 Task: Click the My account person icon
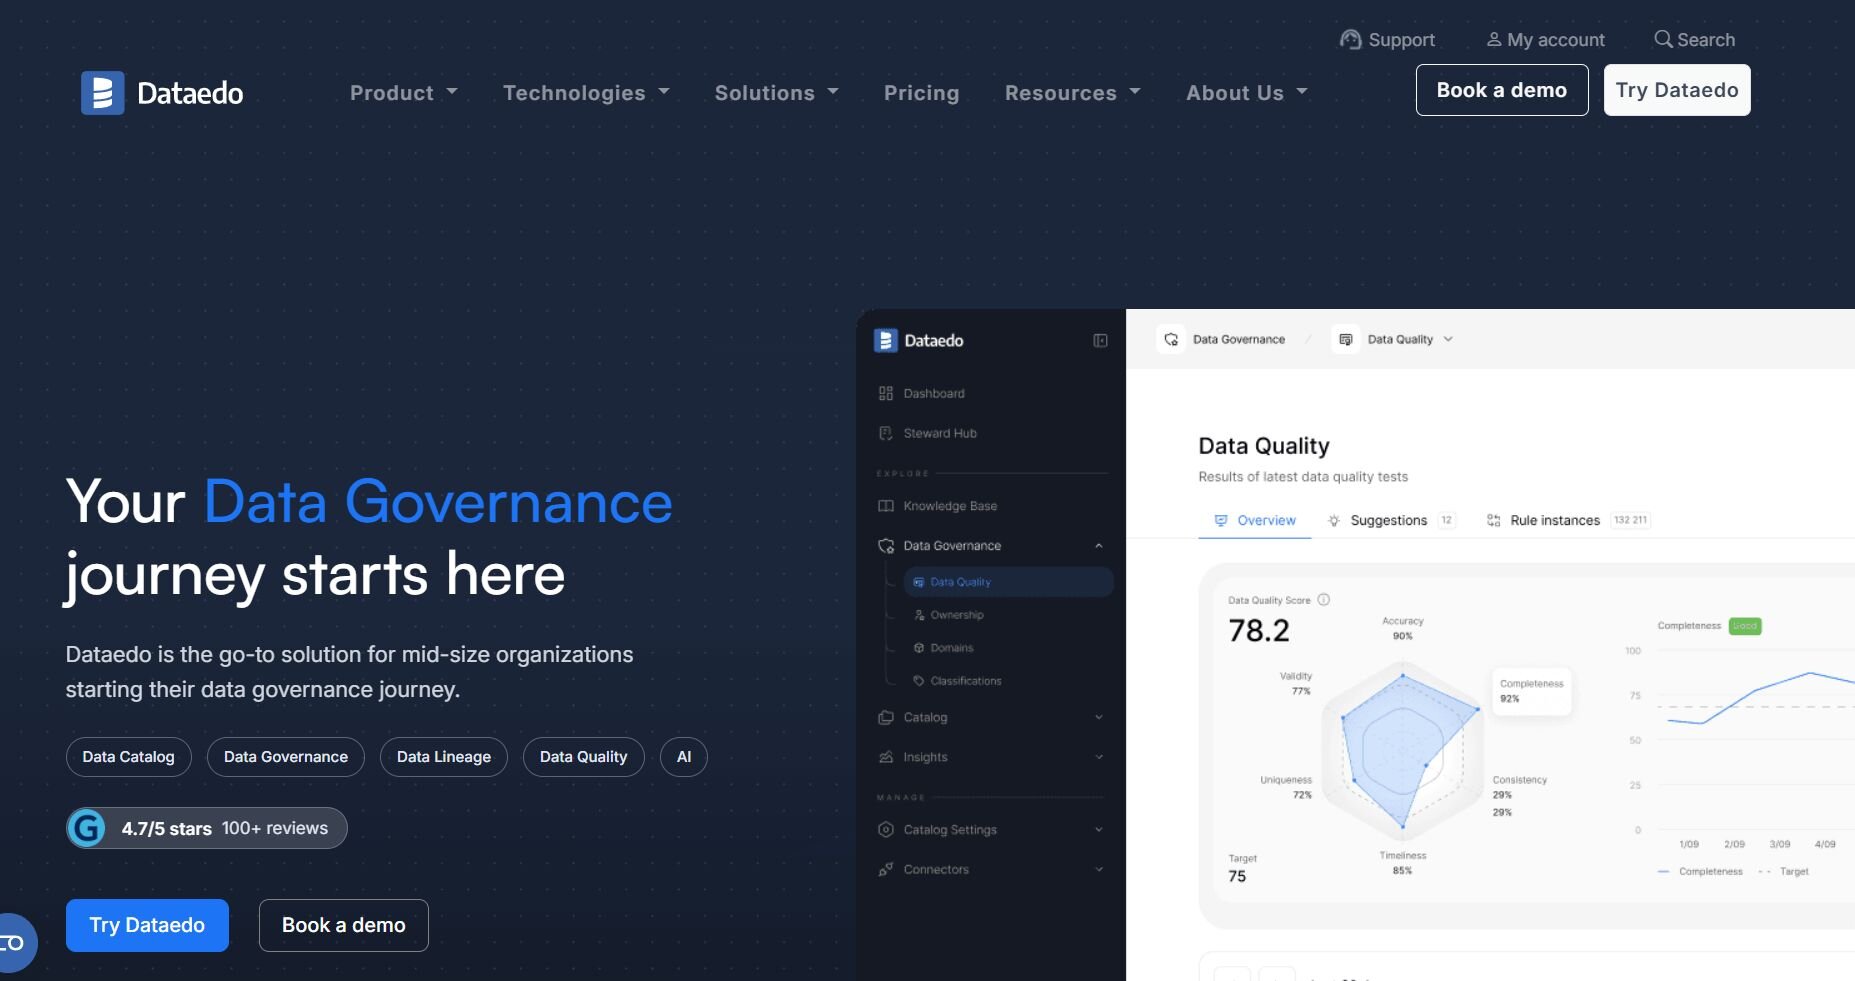pyautogui.click(x=1493, y=39)
